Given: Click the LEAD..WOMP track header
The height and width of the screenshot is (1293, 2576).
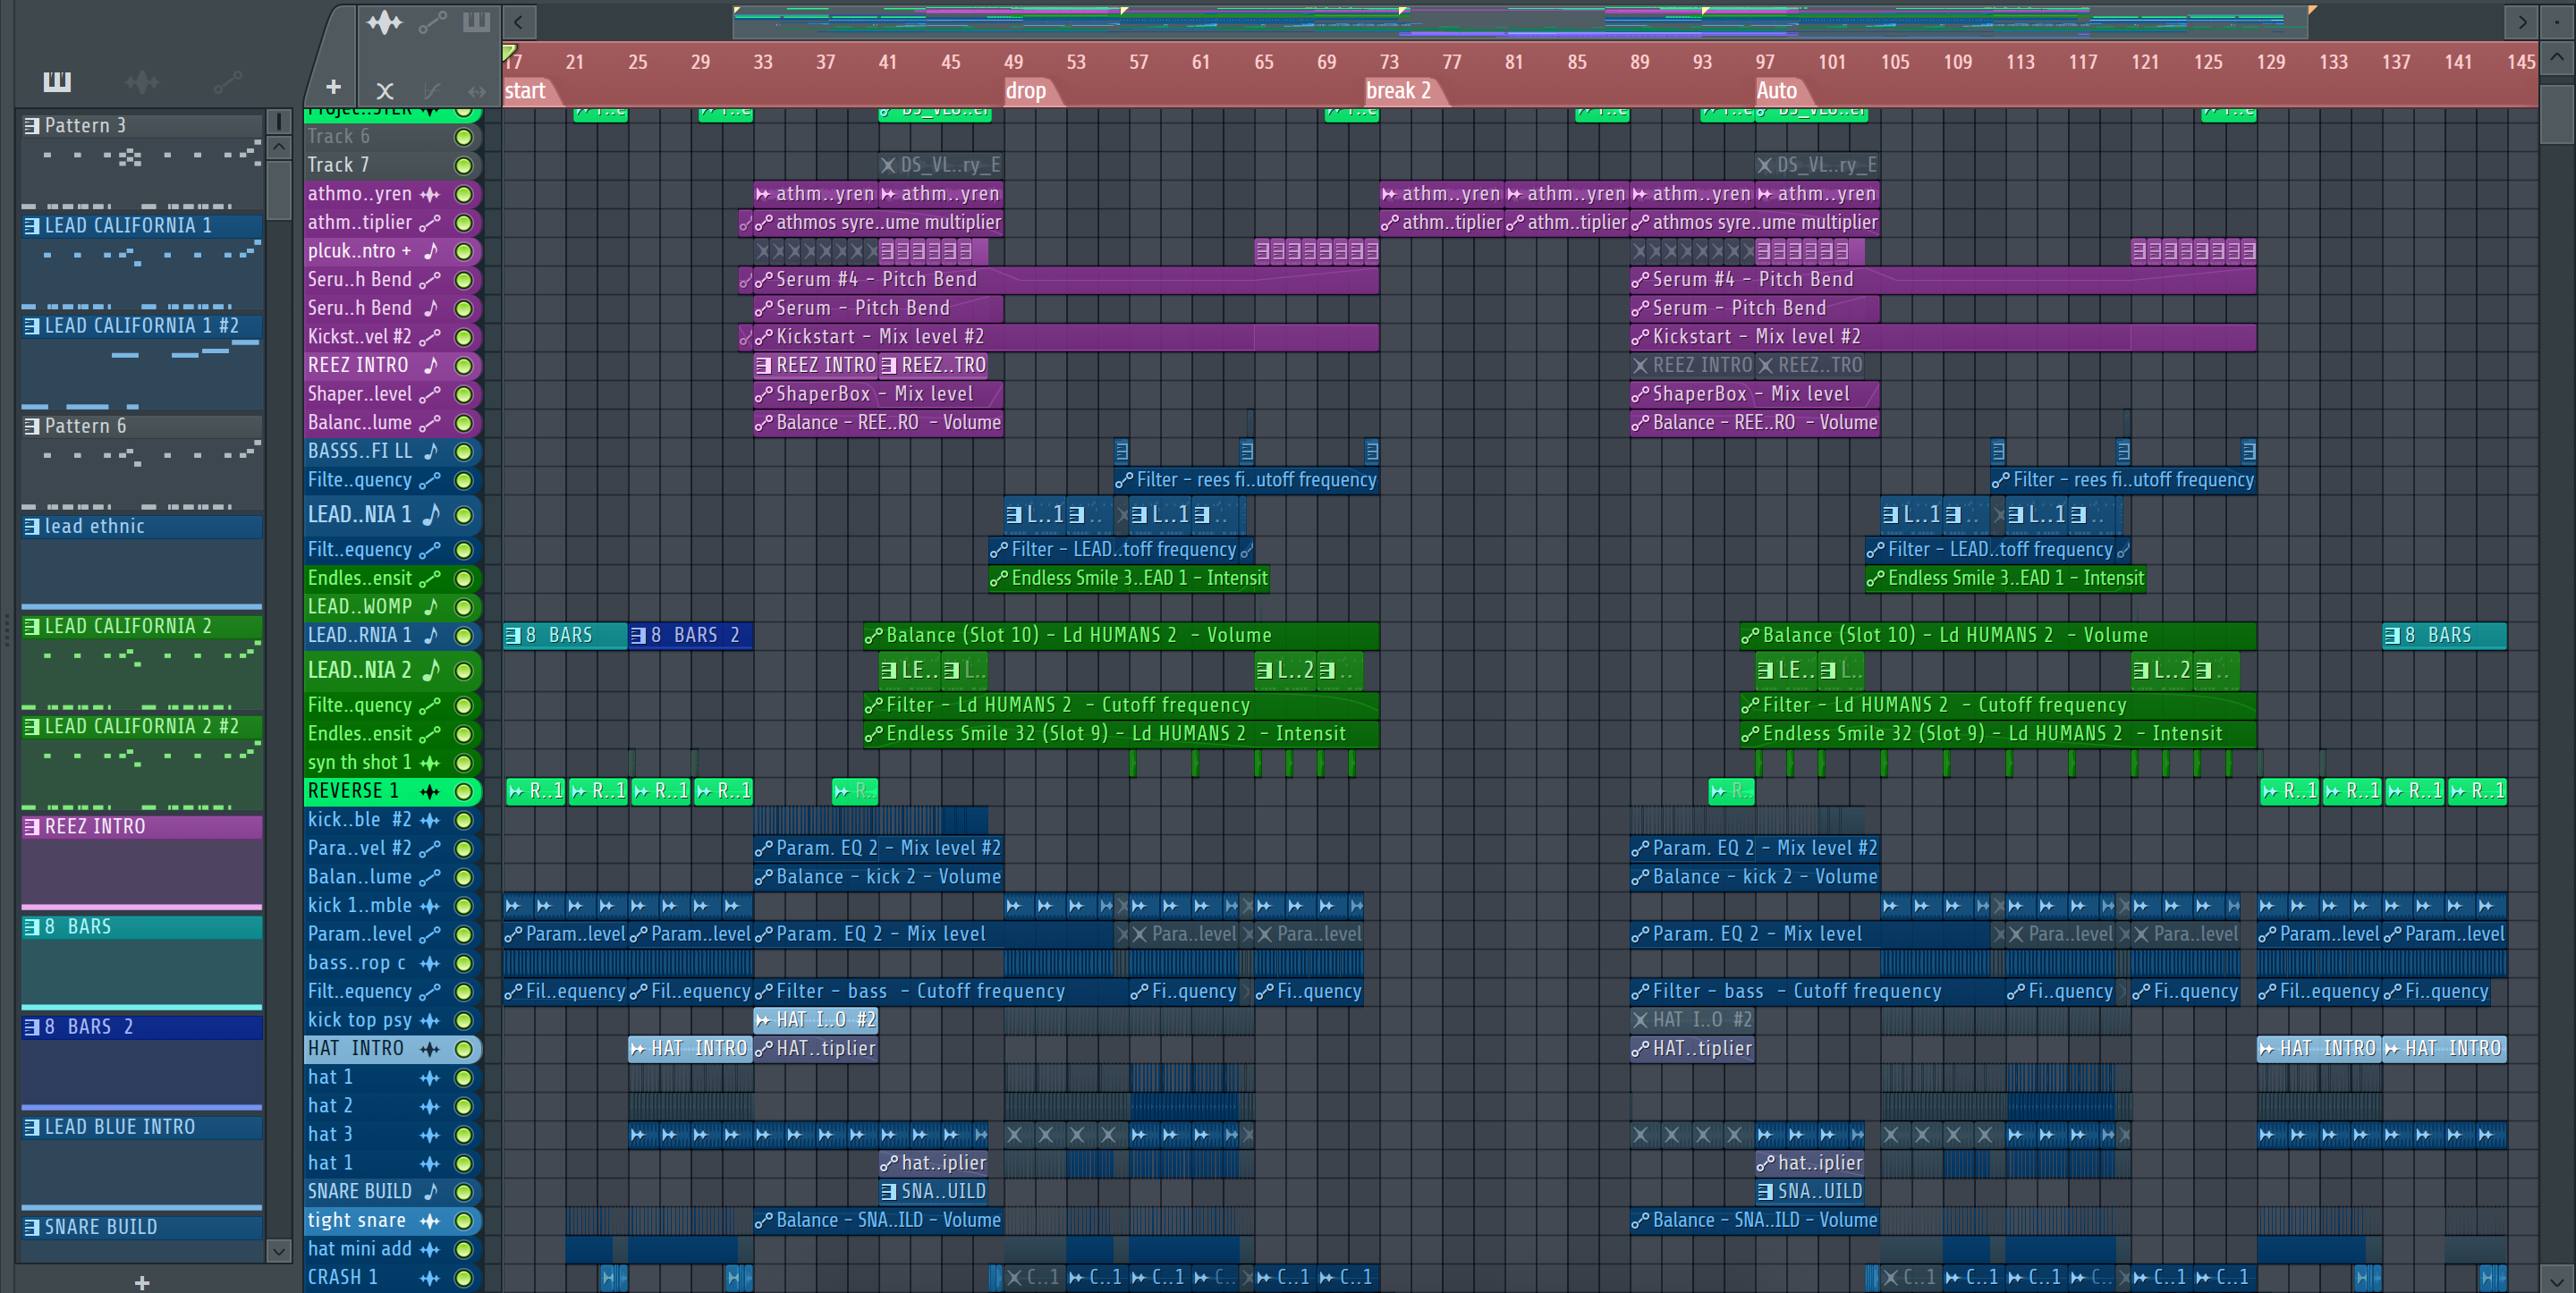Looking at the screenshot, I should (x=360, y=606).
